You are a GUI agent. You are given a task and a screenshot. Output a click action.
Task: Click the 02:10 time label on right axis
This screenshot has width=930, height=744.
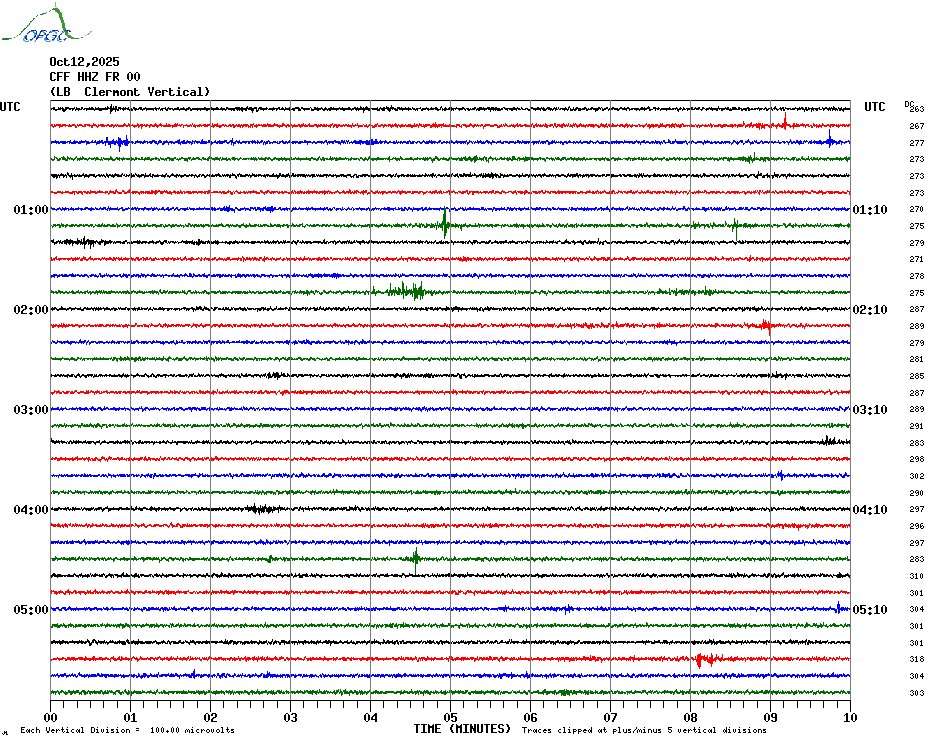pos(869,310)
